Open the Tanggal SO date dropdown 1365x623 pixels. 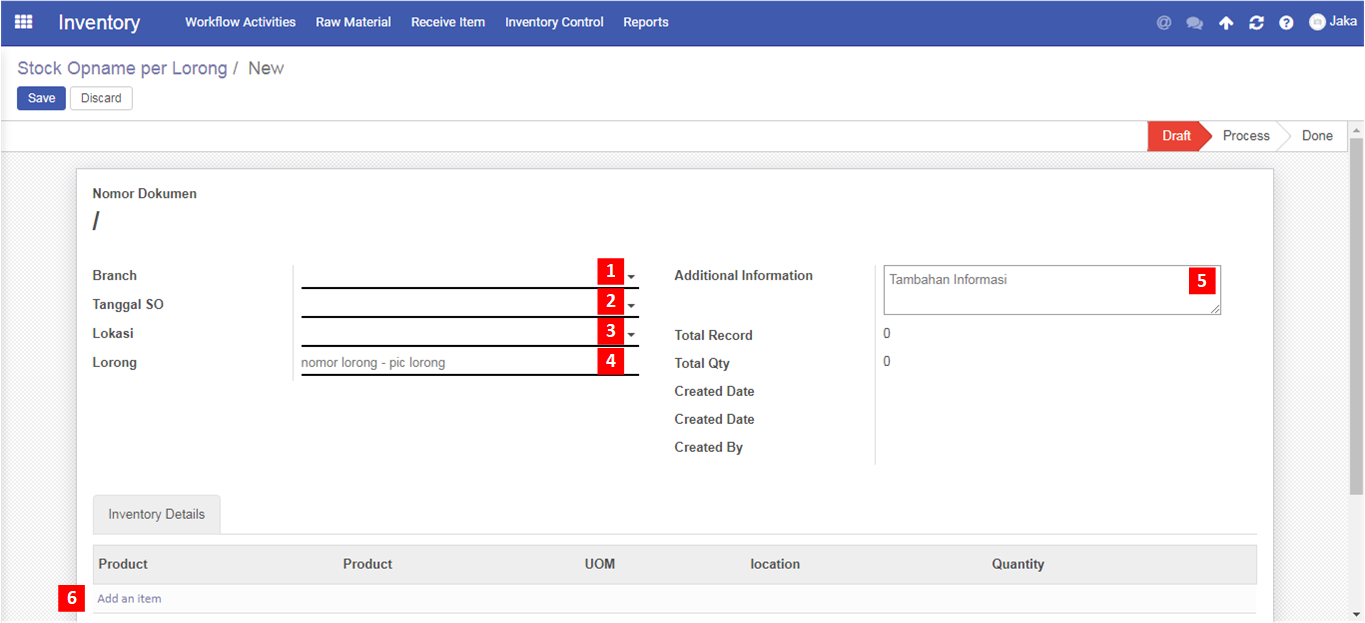coord(631,306)
